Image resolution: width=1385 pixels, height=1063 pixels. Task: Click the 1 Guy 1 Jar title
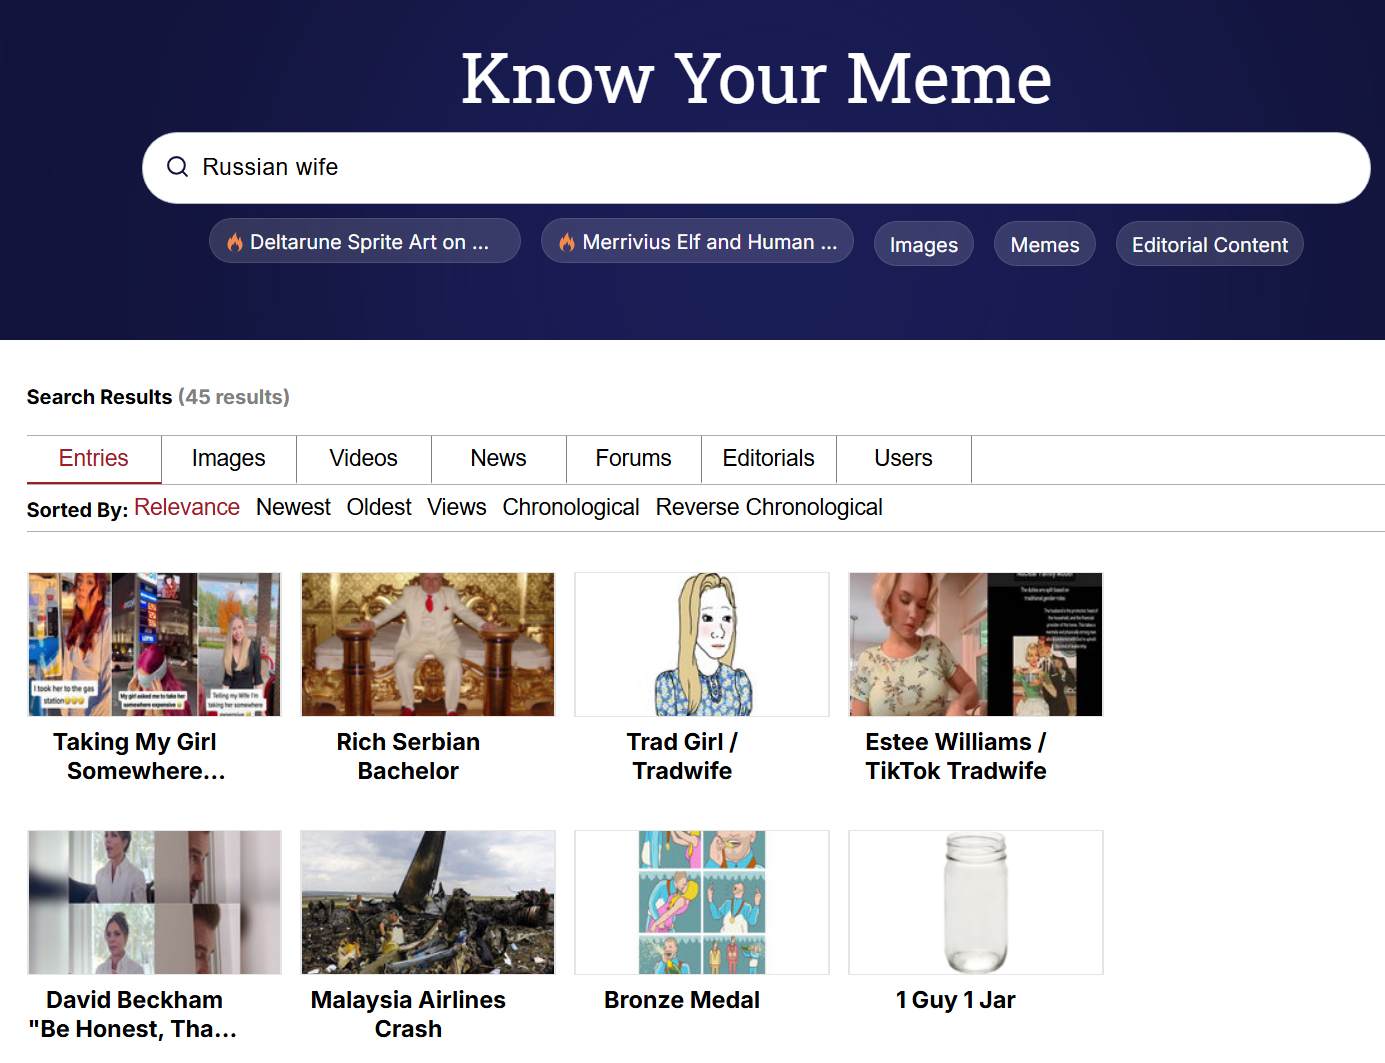pyautogui.click(x=956, y=1000)
